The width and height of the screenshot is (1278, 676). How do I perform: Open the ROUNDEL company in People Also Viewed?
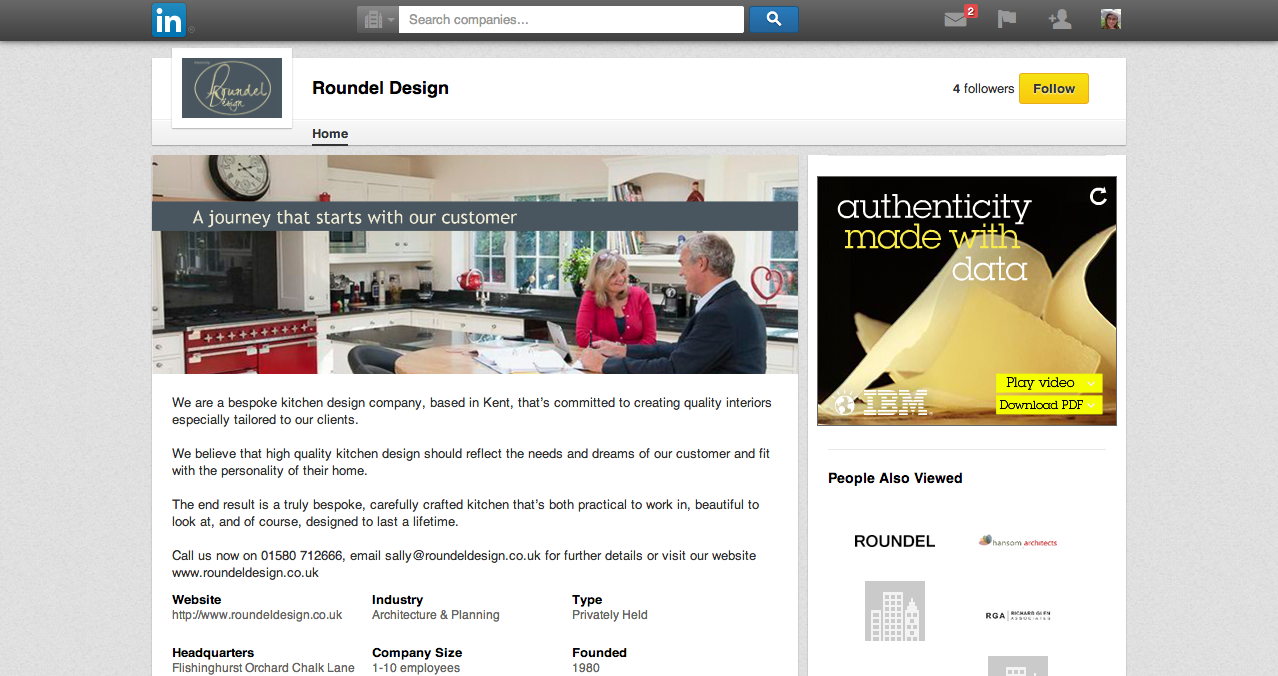[x=895, y=541]
